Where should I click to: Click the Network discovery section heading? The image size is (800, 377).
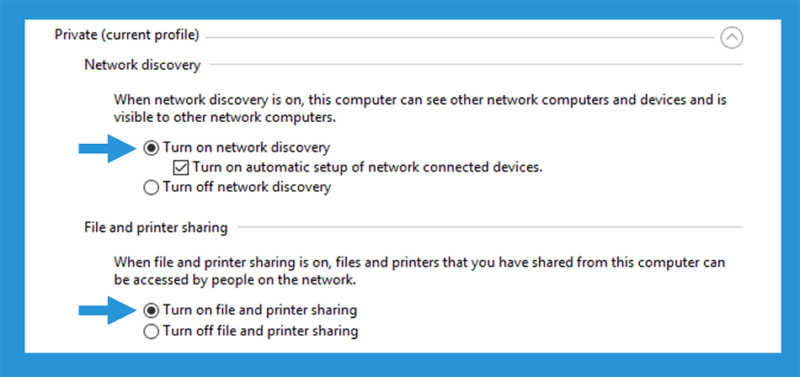(x=142, y=65)
